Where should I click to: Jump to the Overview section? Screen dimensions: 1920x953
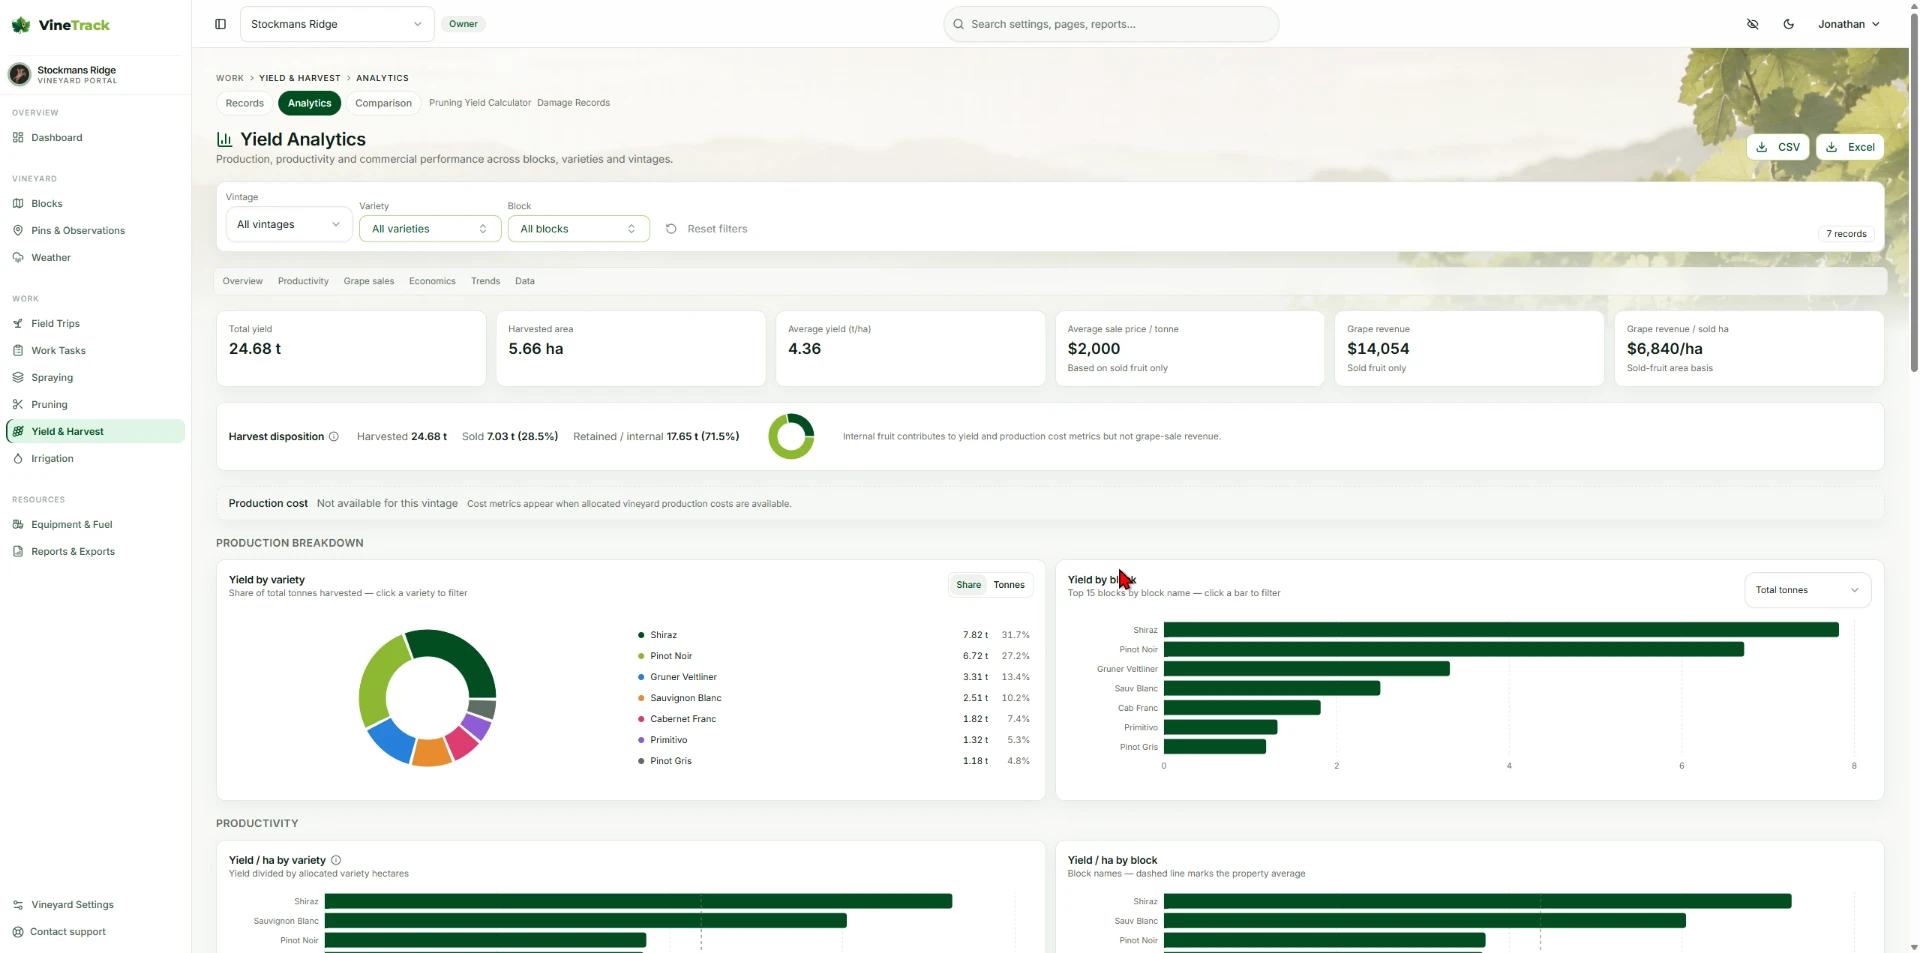[x=243, y=281]
